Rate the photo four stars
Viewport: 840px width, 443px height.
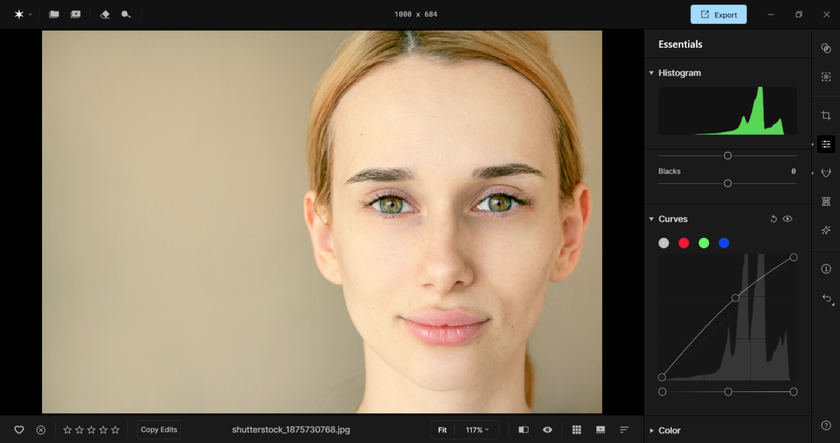103,430
